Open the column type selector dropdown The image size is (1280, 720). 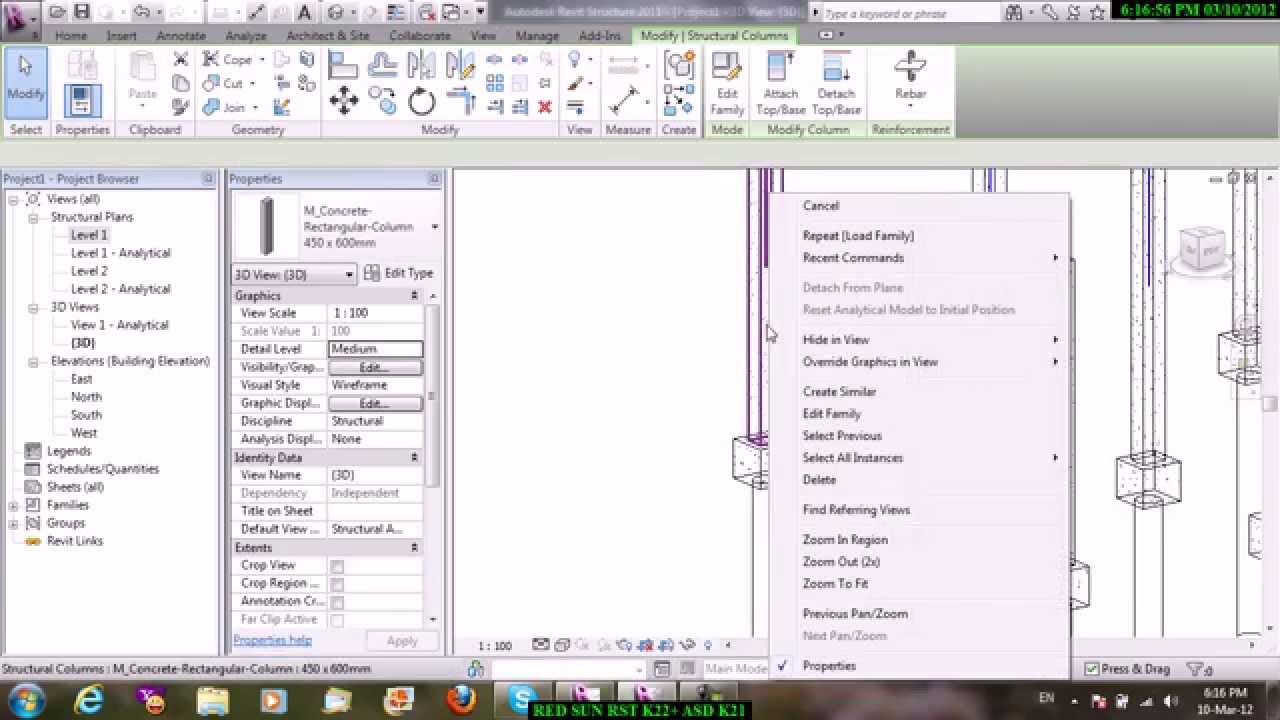pyautogui.click(x=434, y=227)
